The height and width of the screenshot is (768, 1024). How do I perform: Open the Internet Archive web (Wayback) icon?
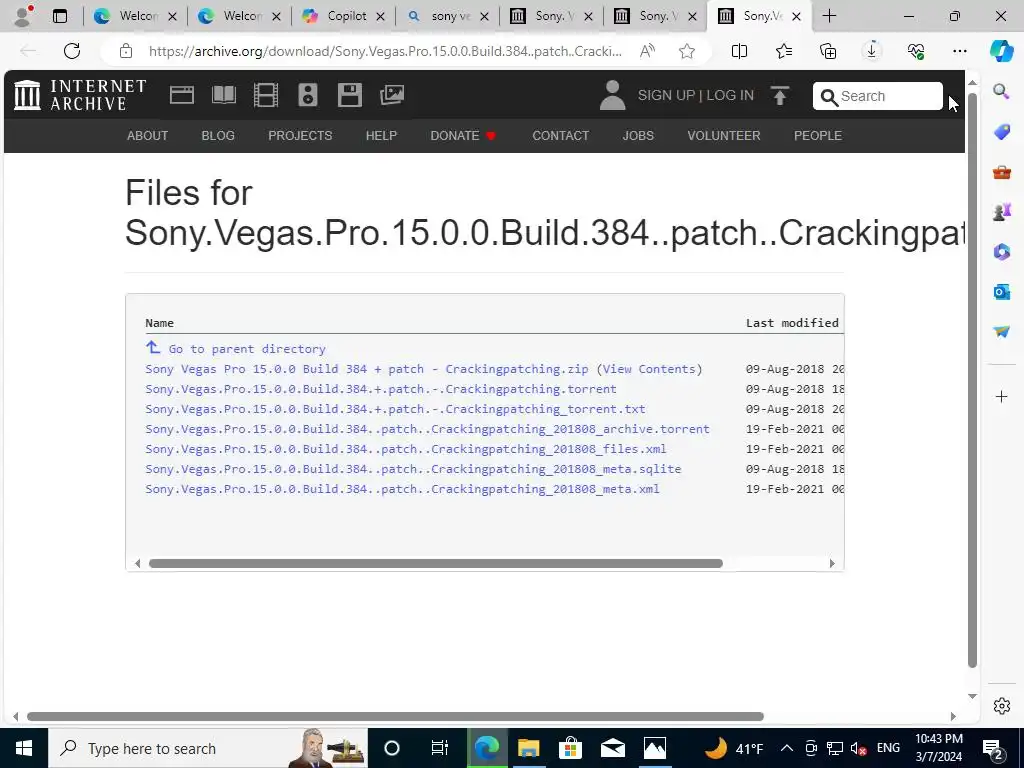pos(182,95)
